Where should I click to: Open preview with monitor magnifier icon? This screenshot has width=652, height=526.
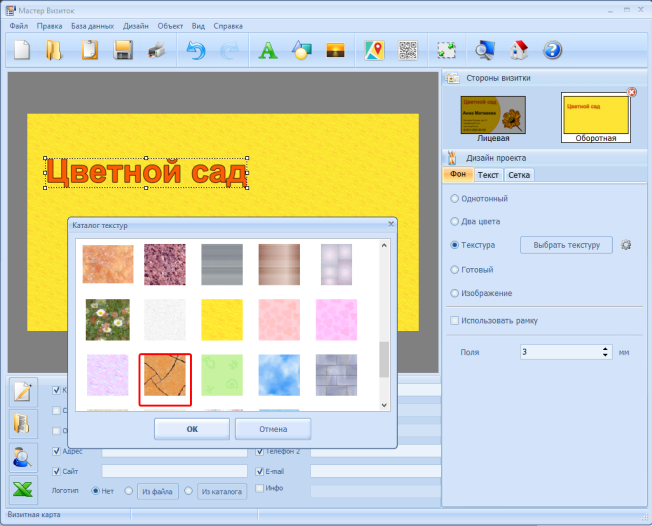(x=485, y=50)
